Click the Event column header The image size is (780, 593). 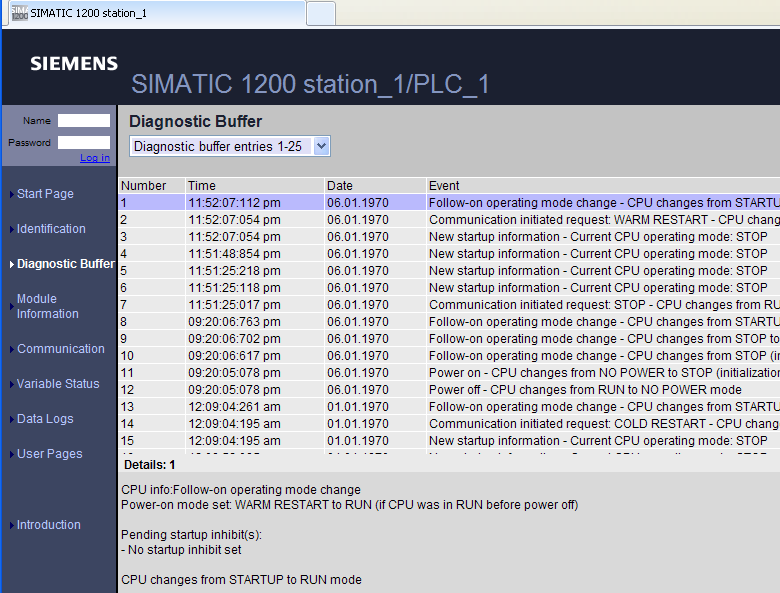tap(603, 186)
